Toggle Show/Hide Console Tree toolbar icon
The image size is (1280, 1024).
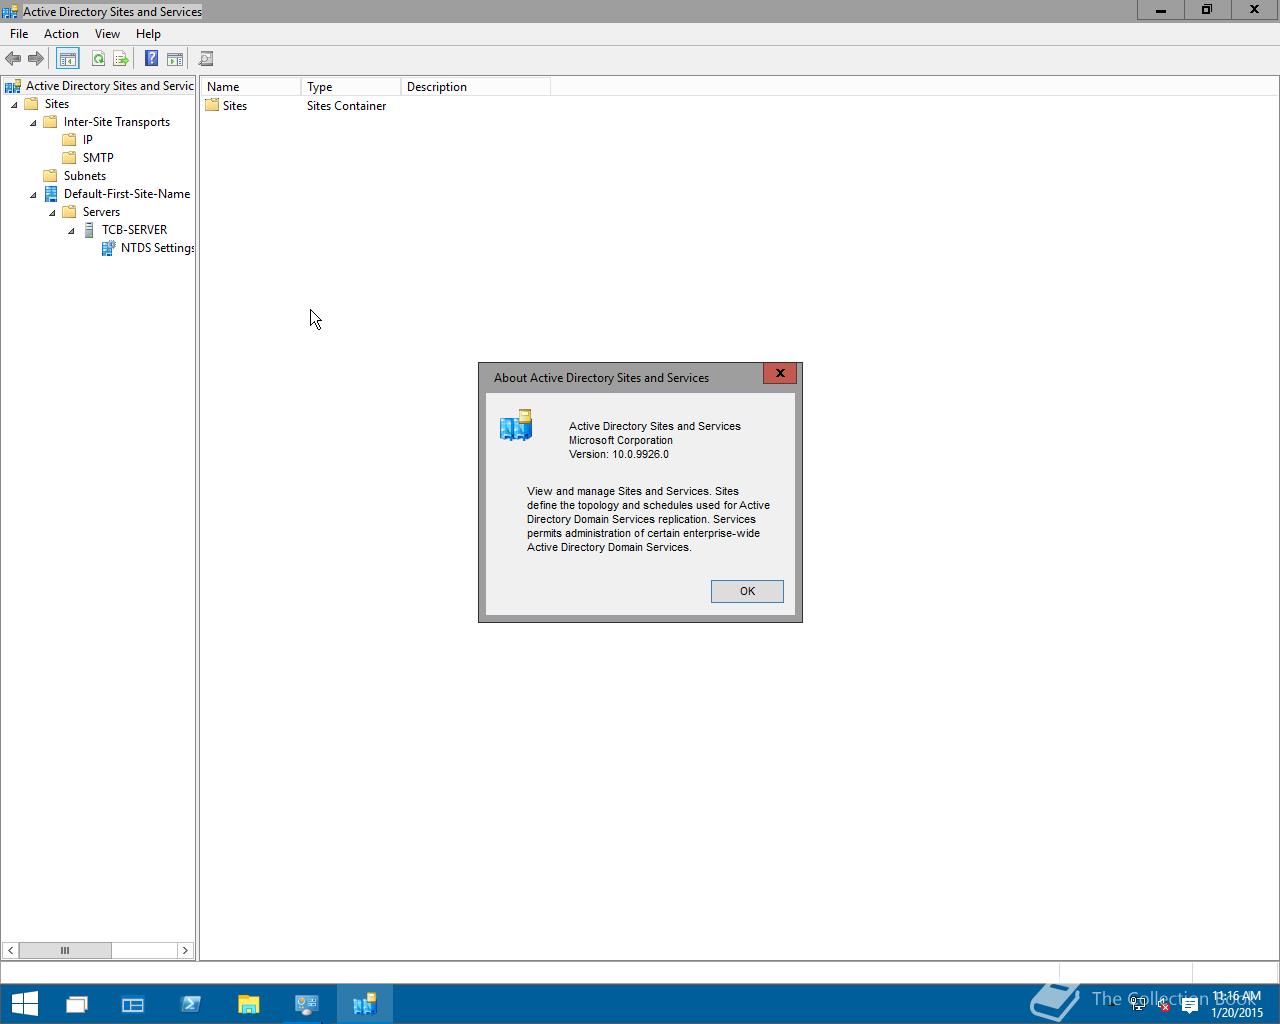(x=67, y=59)
